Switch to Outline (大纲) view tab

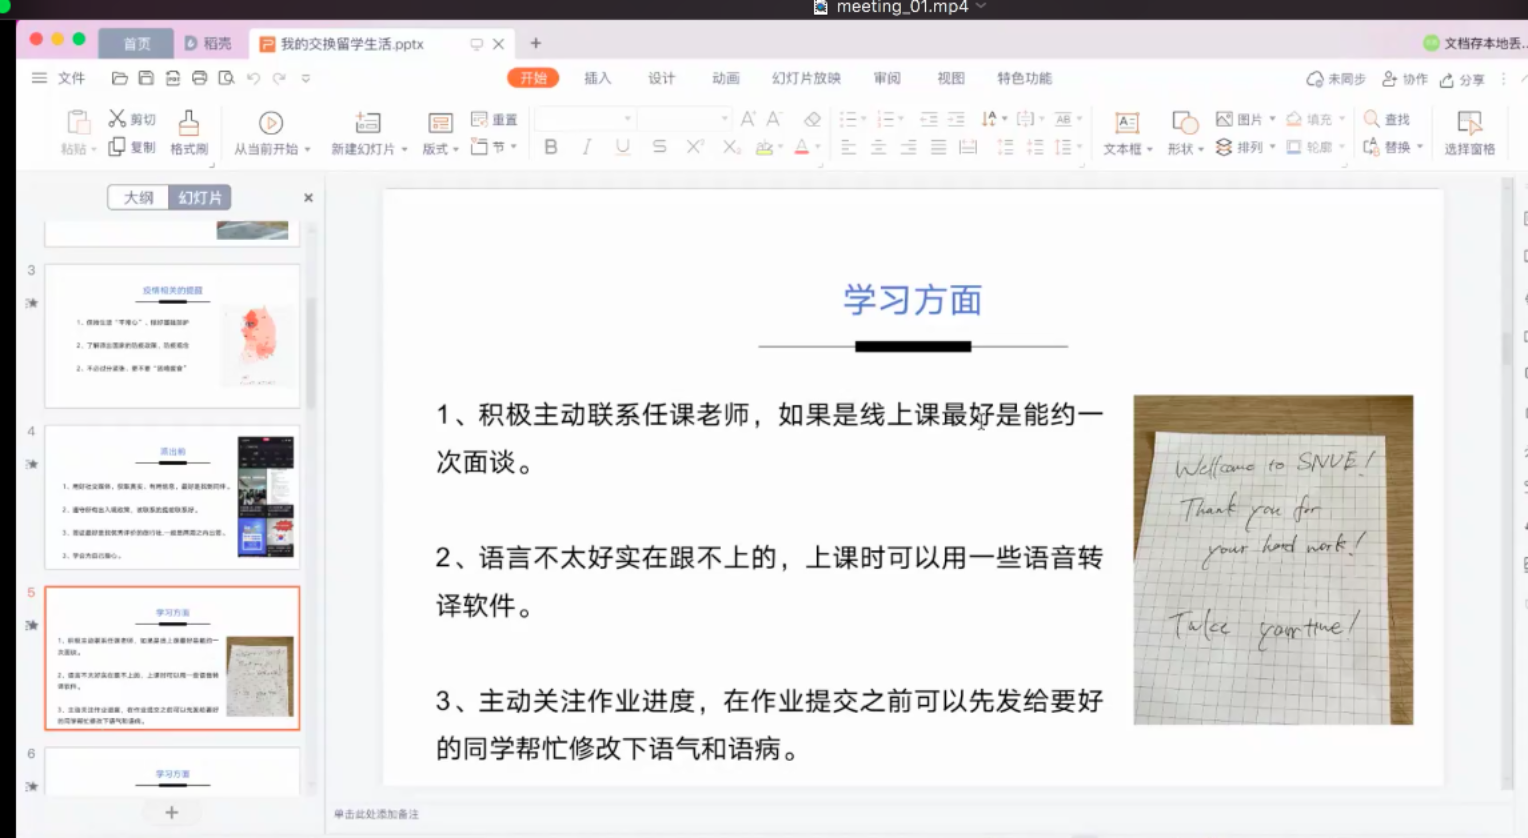point(138,198)
